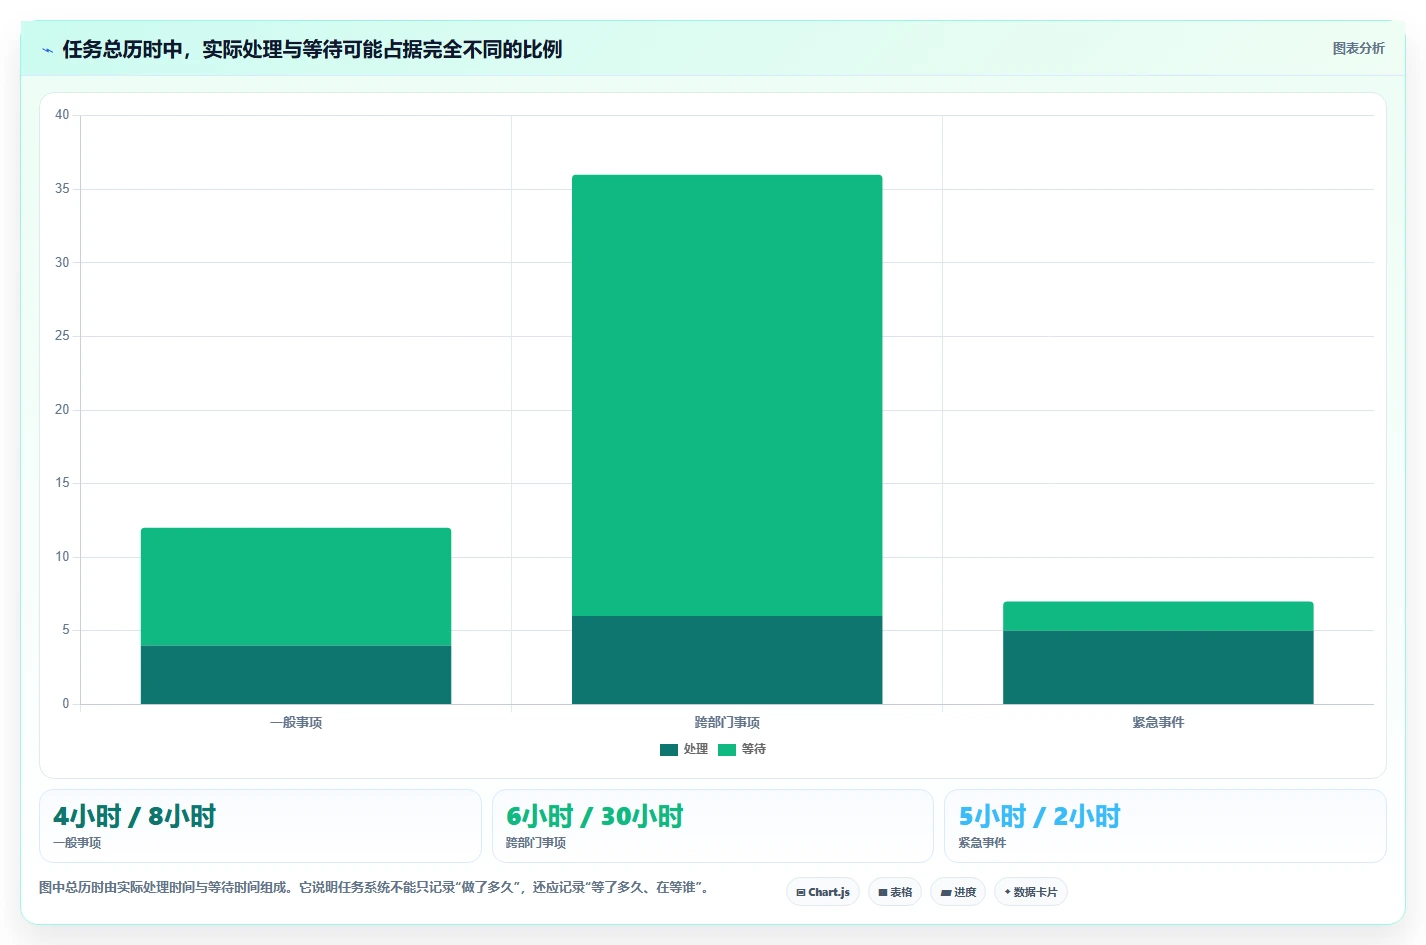Image resolution: width=1426 pixels, height=945 pixels.
Task: Open the 5小时 / 2小时 stat card
Action: (1165, 826)
